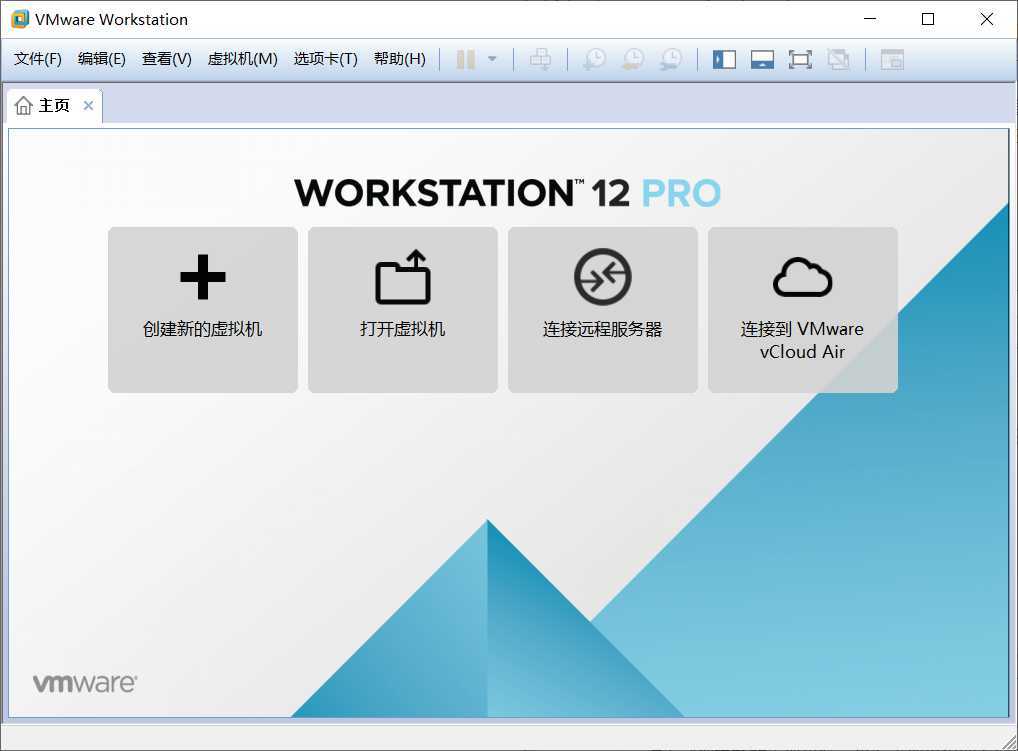Click the take snapshot toolbar icon

tap(594, 60)
